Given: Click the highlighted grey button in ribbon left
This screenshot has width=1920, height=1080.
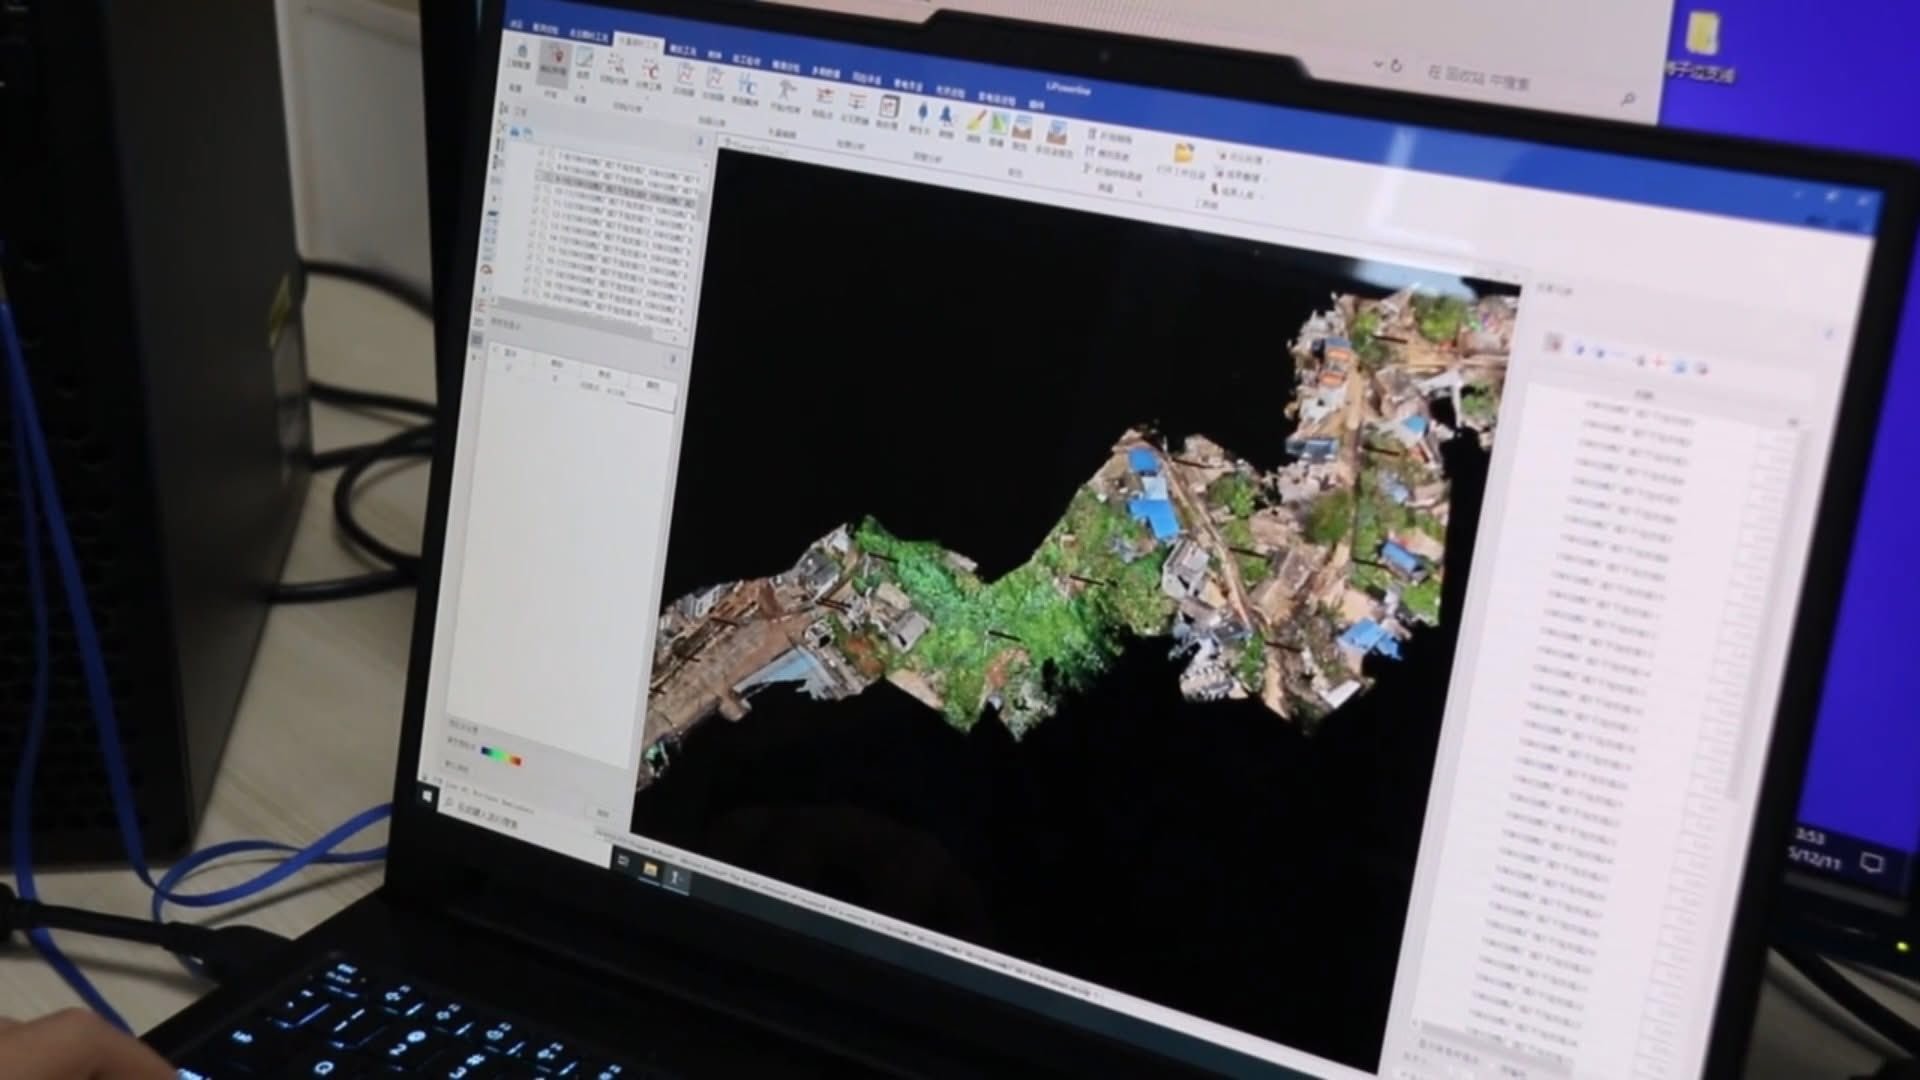Looking at the screenshot, I should pos(553,62).
